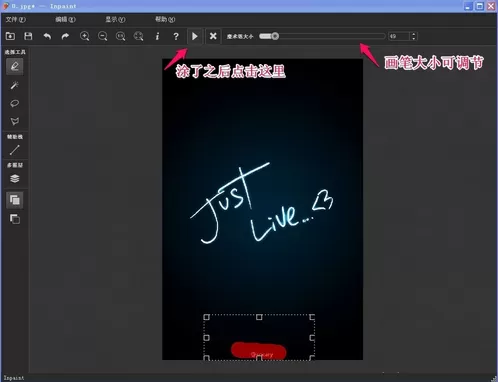
Task: Open the 文件 (File) menu
Action: [15, 20]
